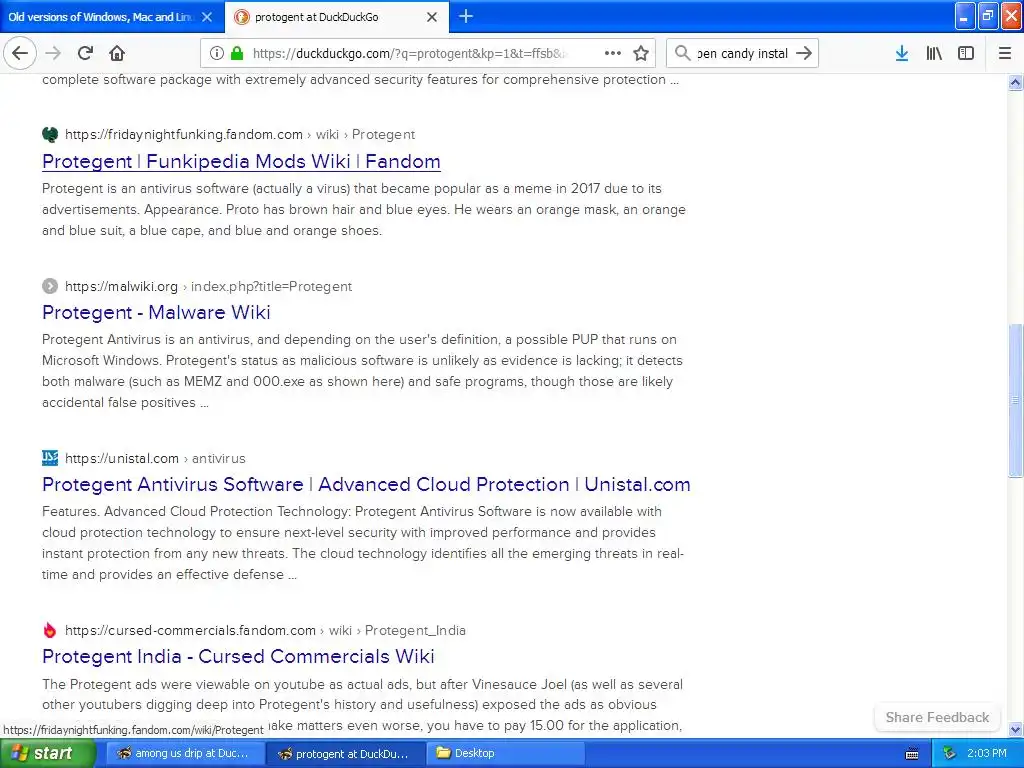Viewport: 1024px width, 768px height.
Task: Open Protegent Funkipedia Mods Wiki link
Action: [241, 161]
